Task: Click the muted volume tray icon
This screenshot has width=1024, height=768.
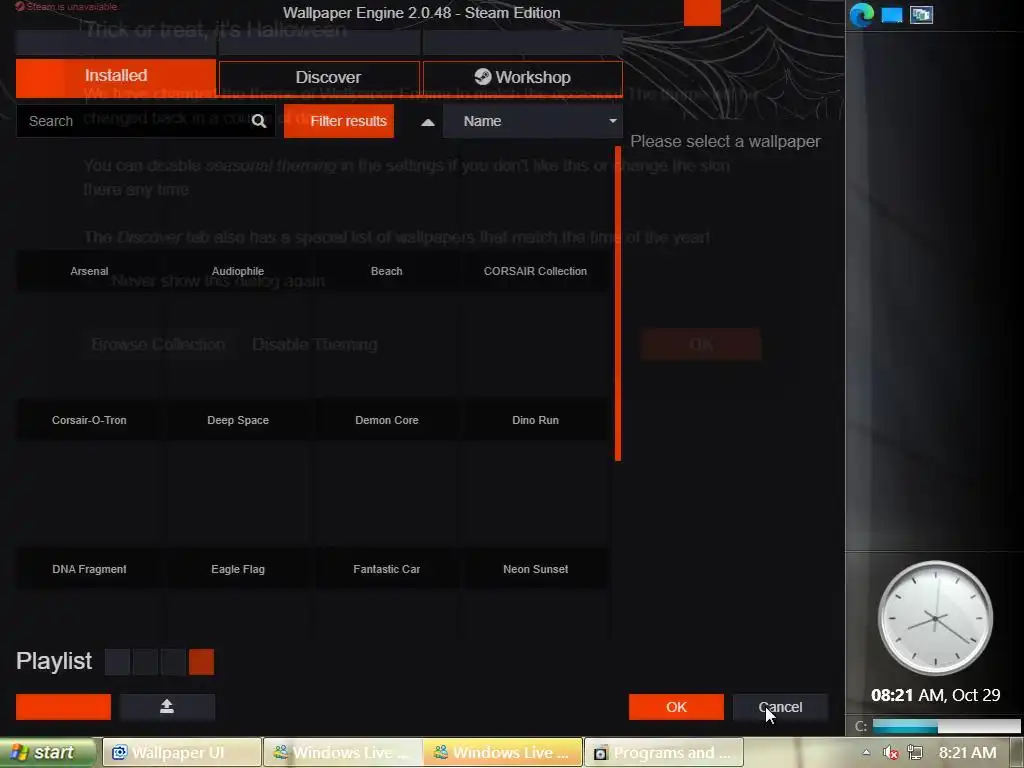Action: pos(891,753)
